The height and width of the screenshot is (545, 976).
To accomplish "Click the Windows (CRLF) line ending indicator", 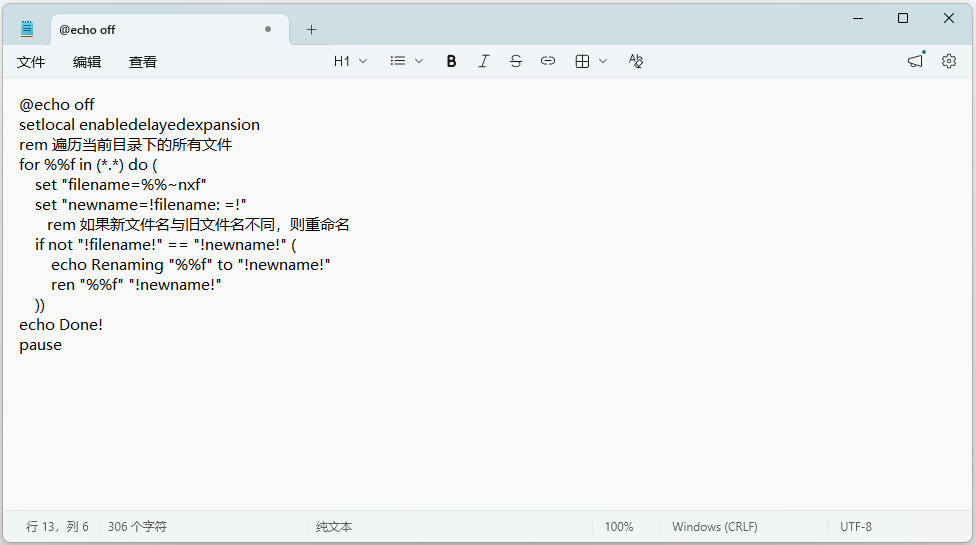I will click(715, 526).
